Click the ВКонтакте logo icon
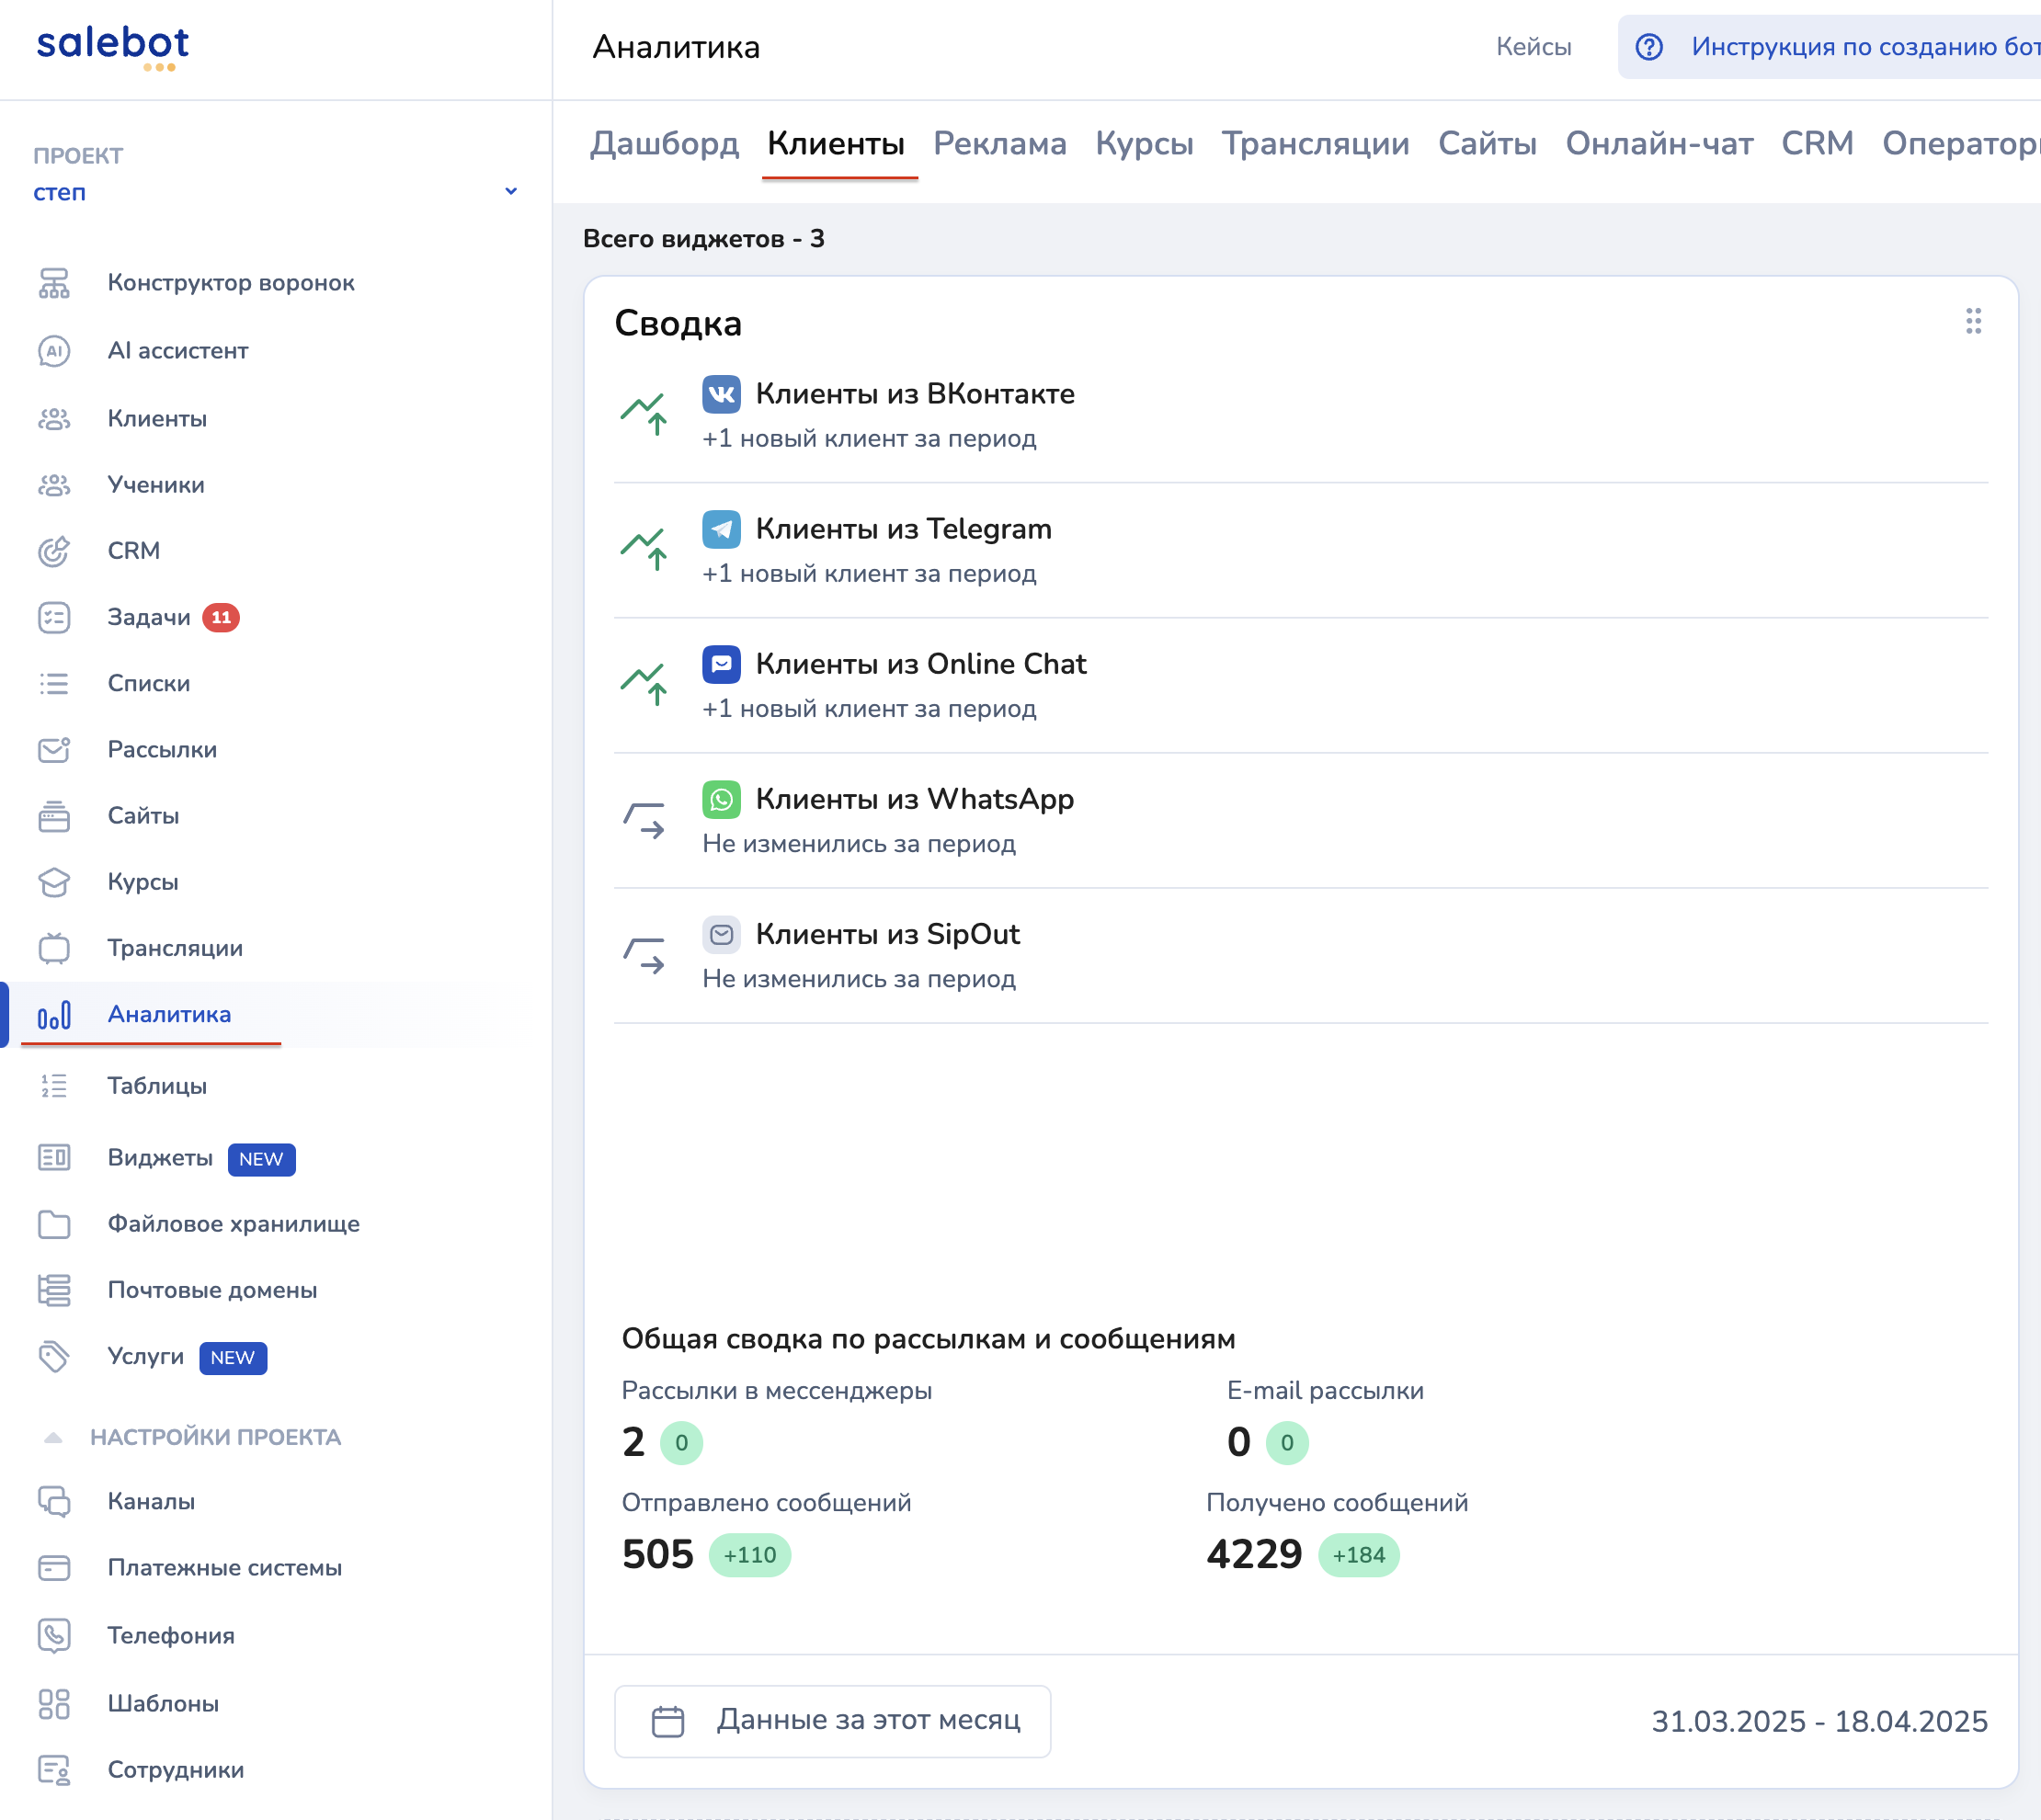2041x1820 pixels. click(721, 394)
